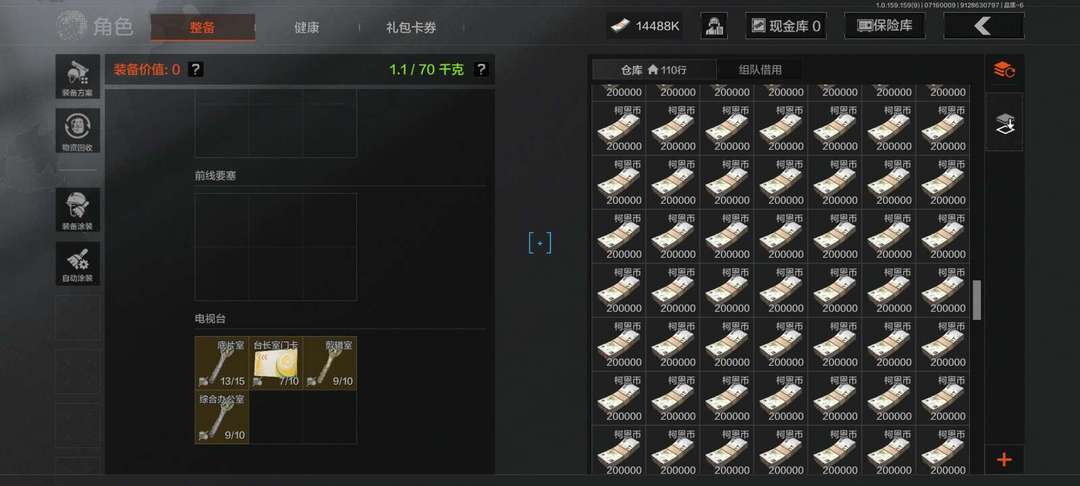Select the 台长室门卡 keycard item

(276, 363)
